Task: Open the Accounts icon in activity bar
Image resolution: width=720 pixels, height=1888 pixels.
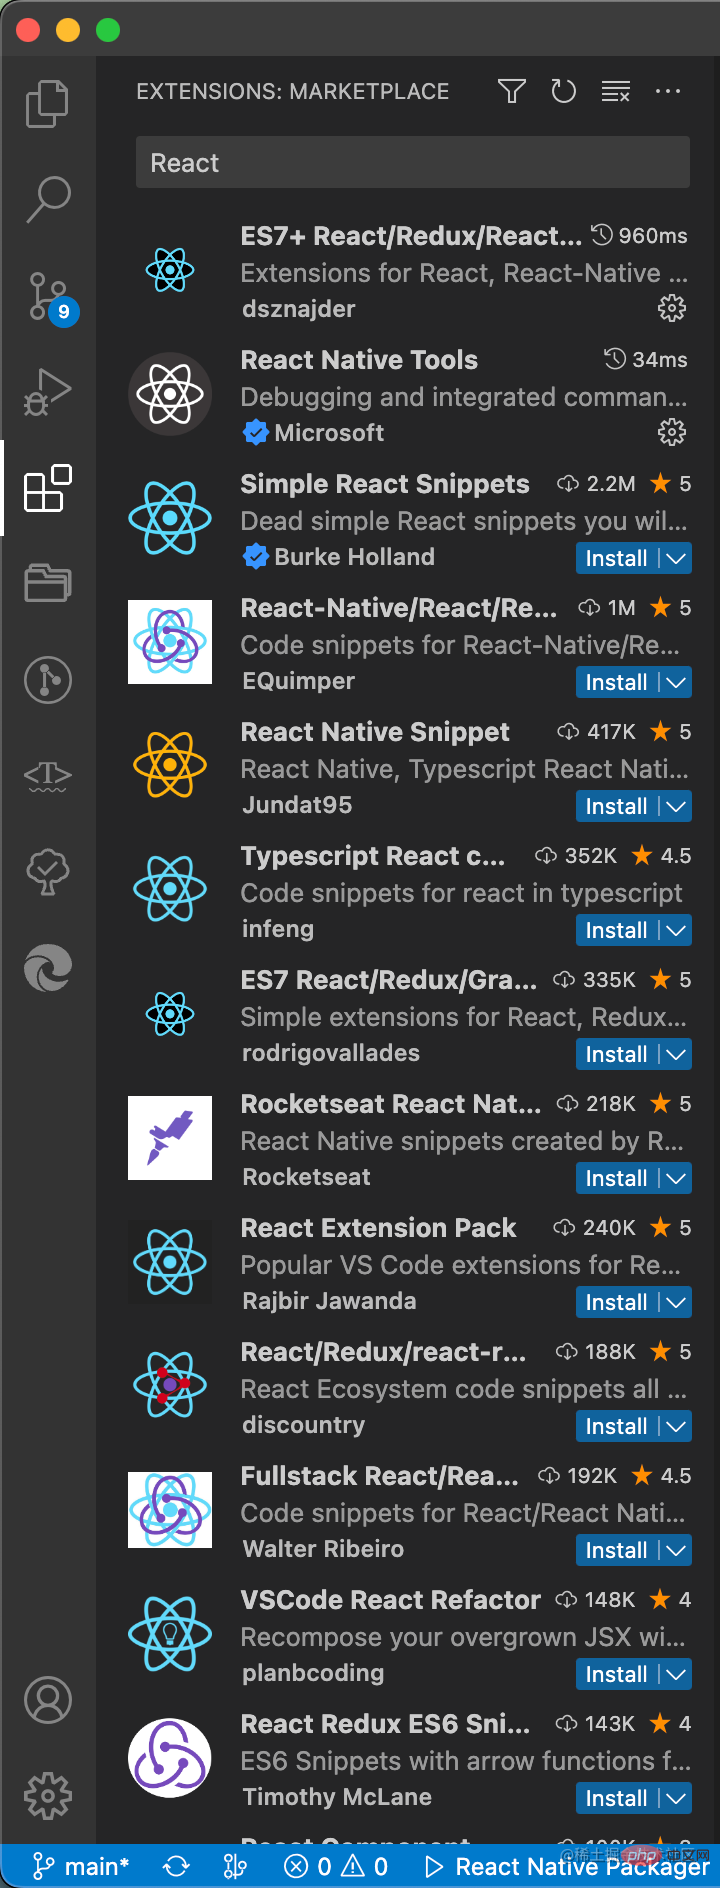Action: (47, 1700)
